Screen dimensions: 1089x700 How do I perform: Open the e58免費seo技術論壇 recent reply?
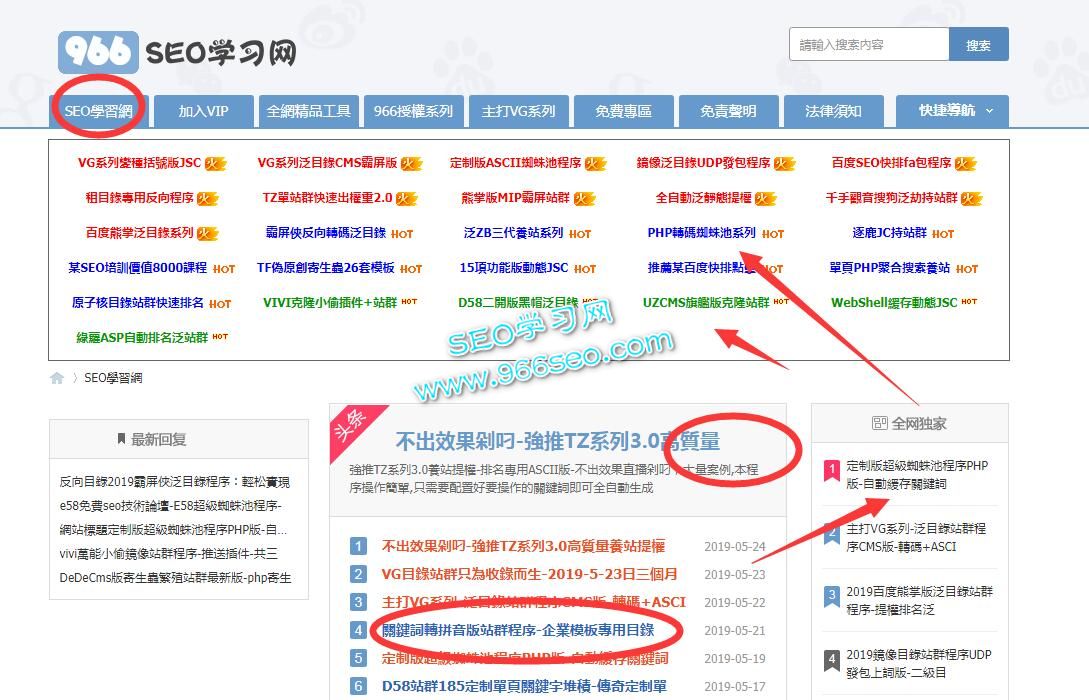pos(171,506)
